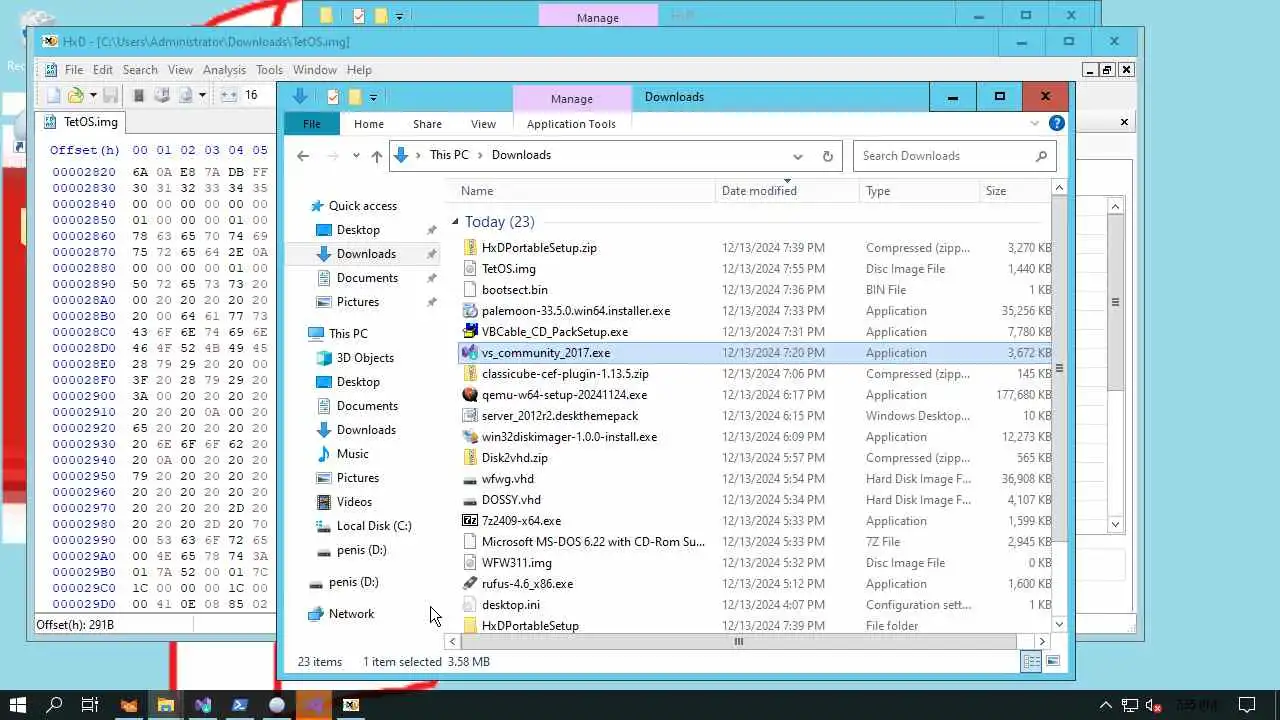Go up one folder level in Explorer

376,156
